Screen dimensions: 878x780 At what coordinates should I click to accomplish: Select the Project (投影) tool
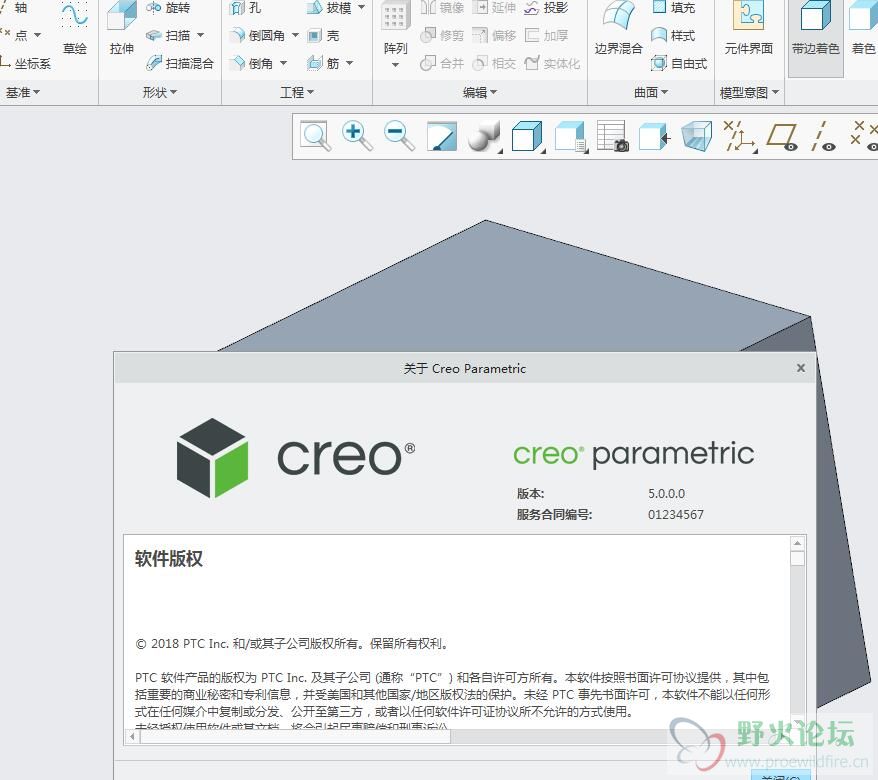pos(546,8)
